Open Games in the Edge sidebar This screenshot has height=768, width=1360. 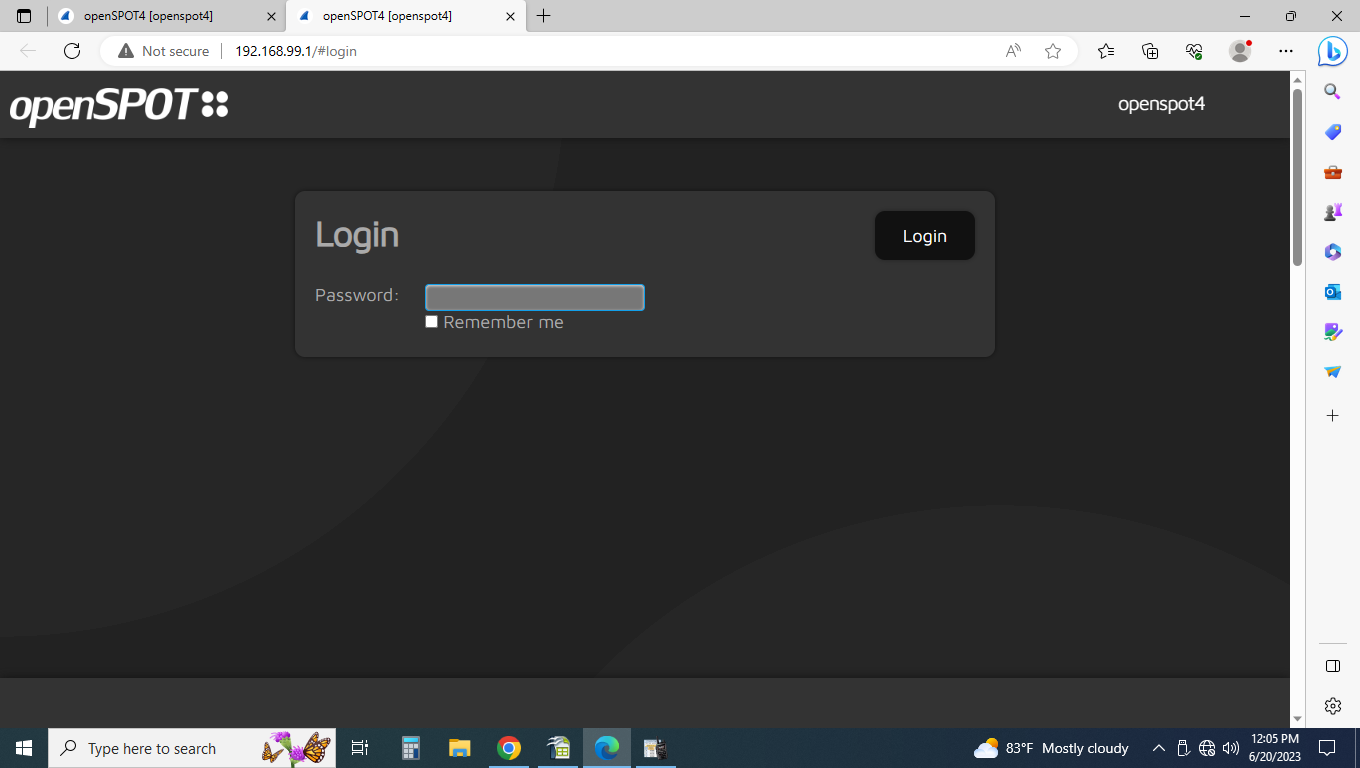[1332, 211]
